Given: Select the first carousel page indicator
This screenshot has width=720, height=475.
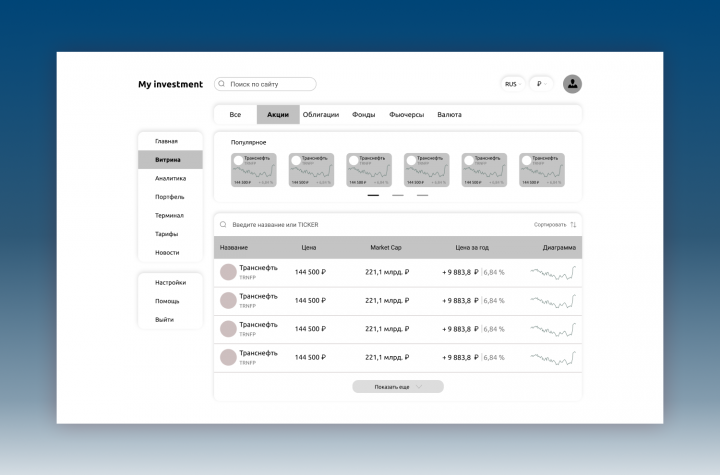Looking at the screenshot, I should click(373, 195).
